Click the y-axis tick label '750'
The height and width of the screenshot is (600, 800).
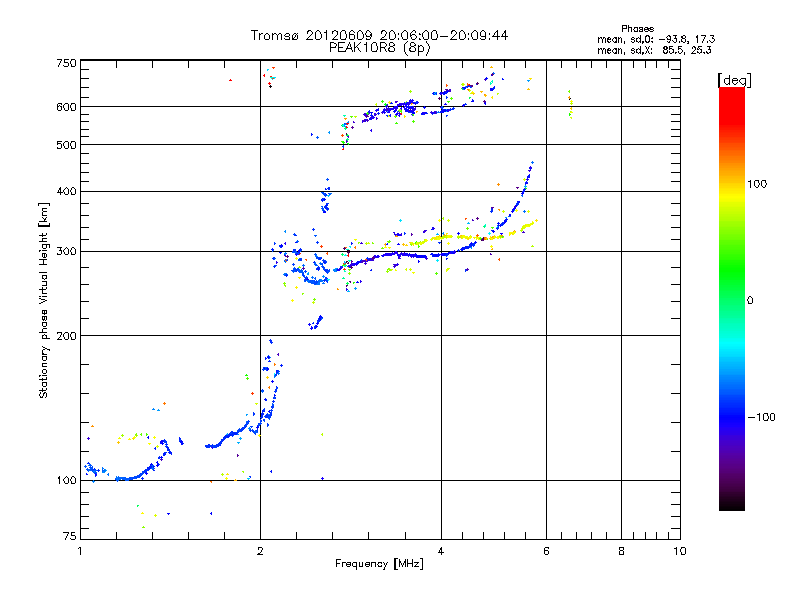click(66, 63)
